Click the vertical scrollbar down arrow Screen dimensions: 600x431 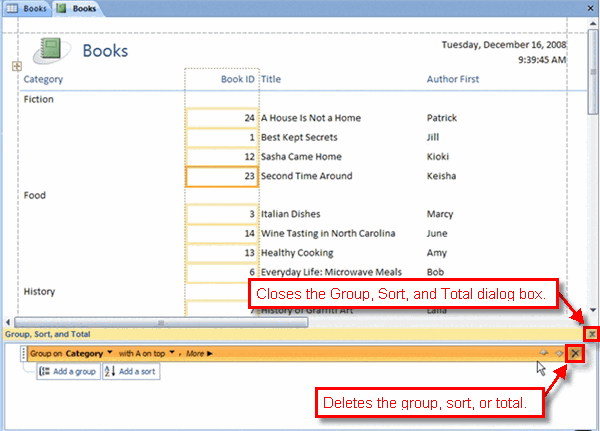tap(593, 310)
